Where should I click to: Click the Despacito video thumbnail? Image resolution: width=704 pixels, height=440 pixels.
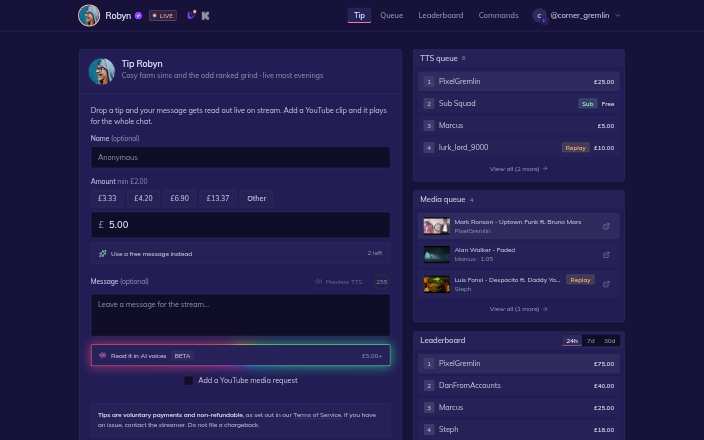pos(436,284)
